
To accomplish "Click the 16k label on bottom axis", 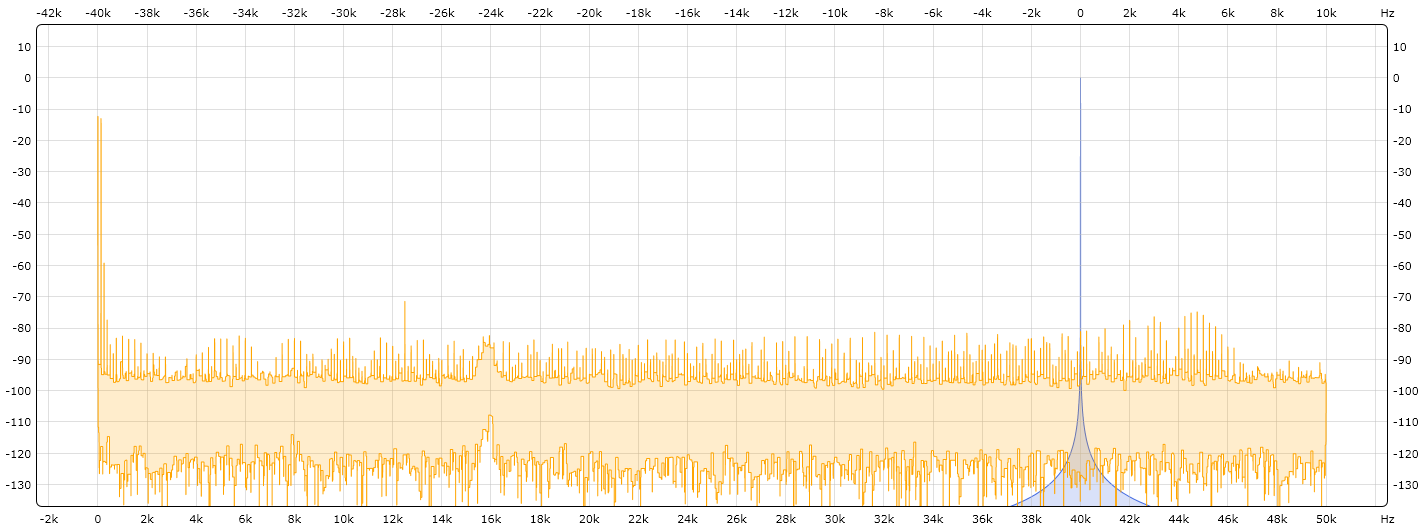I will 491,519.
